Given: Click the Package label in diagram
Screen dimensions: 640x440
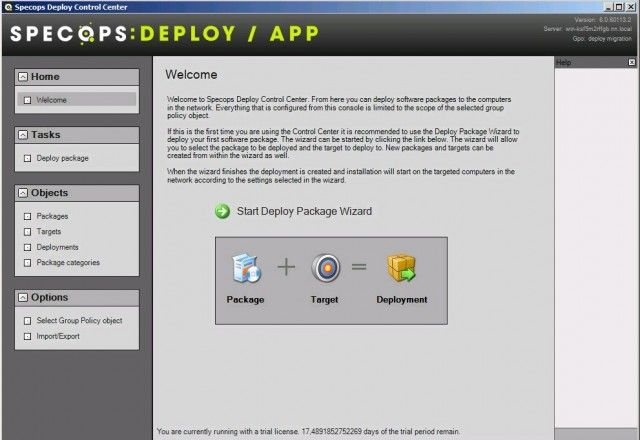Looking at the screenshot, I should (245, 300).
